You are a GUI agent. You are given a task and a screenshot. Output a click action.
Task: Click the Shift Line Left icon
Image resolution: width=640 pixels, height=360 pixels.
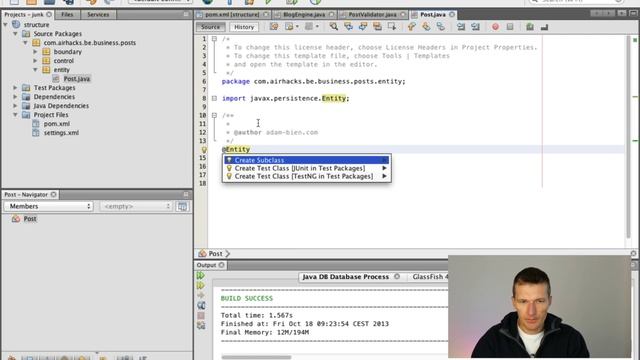point(461,27)
